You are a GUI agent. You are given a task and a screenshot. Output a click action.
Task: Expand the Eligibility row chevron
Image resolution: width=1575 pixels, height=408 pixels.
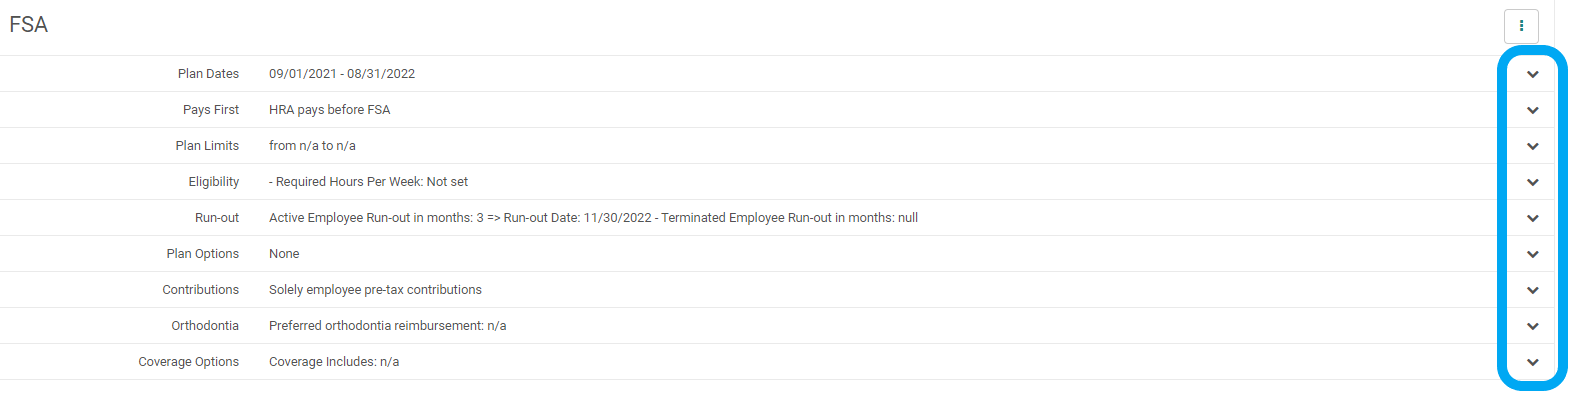[x=1532, y=182]
